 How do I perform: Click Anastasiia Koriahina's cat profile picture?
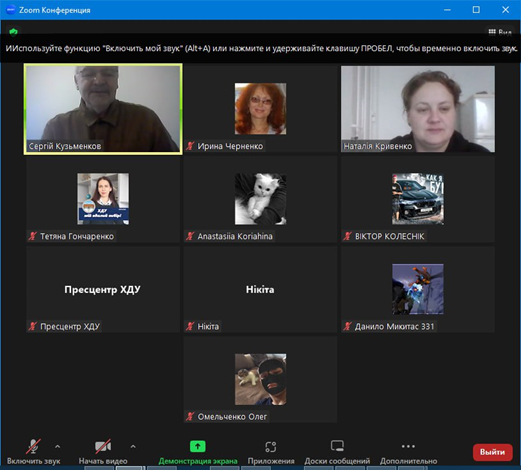[x=260, y=199]
